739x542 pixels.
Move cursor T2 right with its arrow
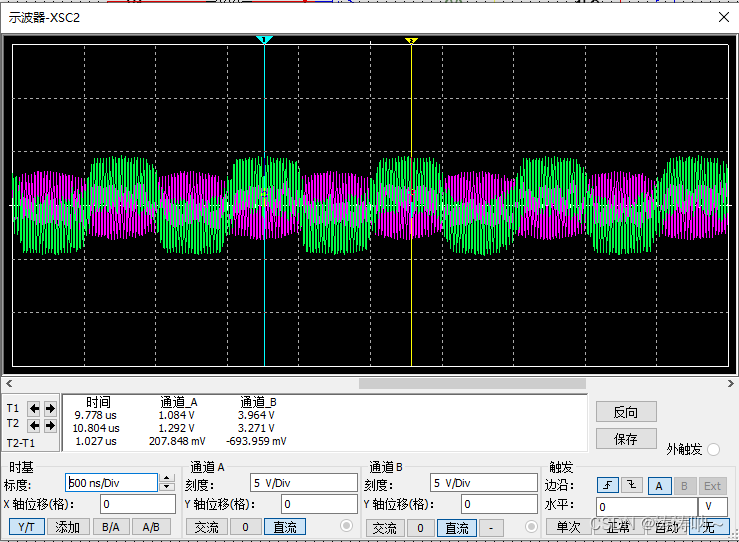coord(50,426)
